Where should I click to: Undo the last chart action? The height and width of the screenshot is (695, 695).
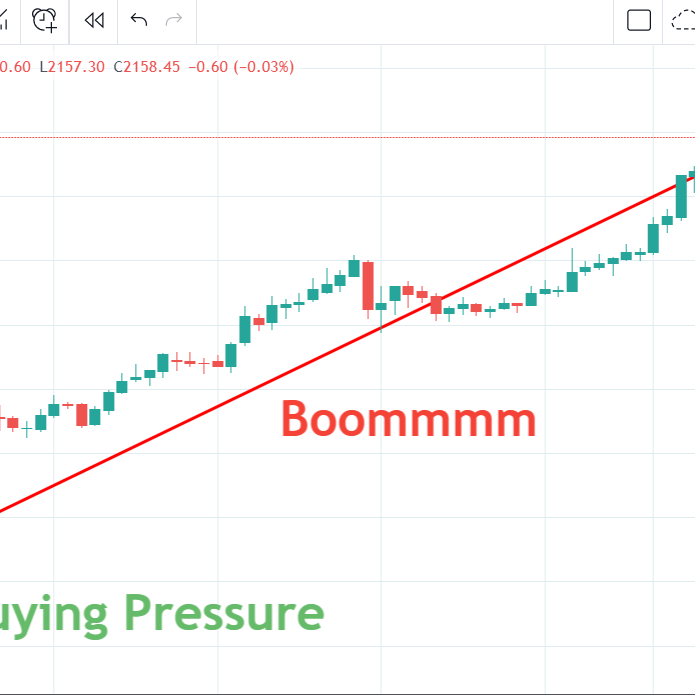pos(139,20)
